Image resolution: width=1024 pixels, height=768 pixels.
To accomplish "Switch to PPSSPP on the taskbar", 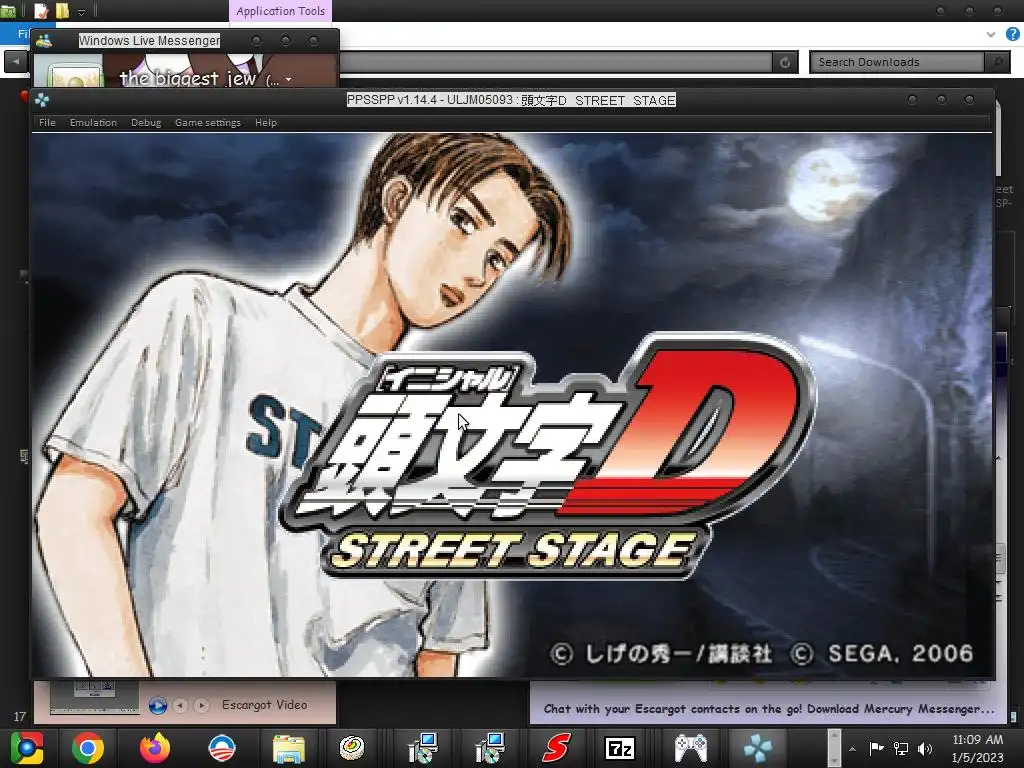I will [758, 748].
